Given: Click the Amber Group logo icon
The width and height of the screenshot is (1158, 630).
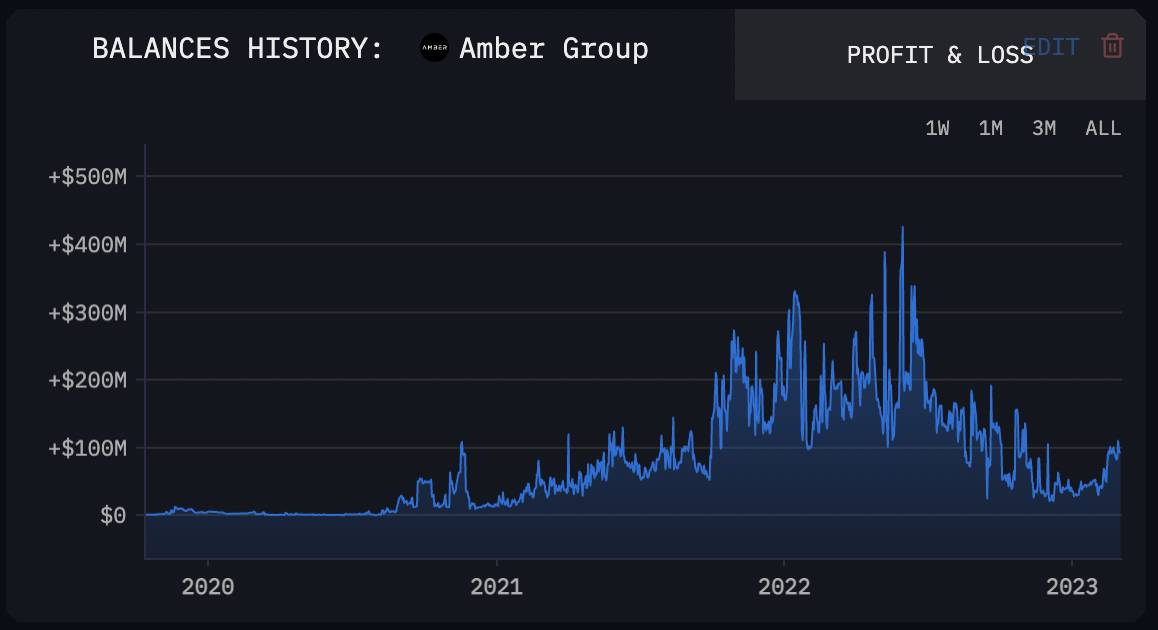Looking at the screenshot, I should click(434, 48).
